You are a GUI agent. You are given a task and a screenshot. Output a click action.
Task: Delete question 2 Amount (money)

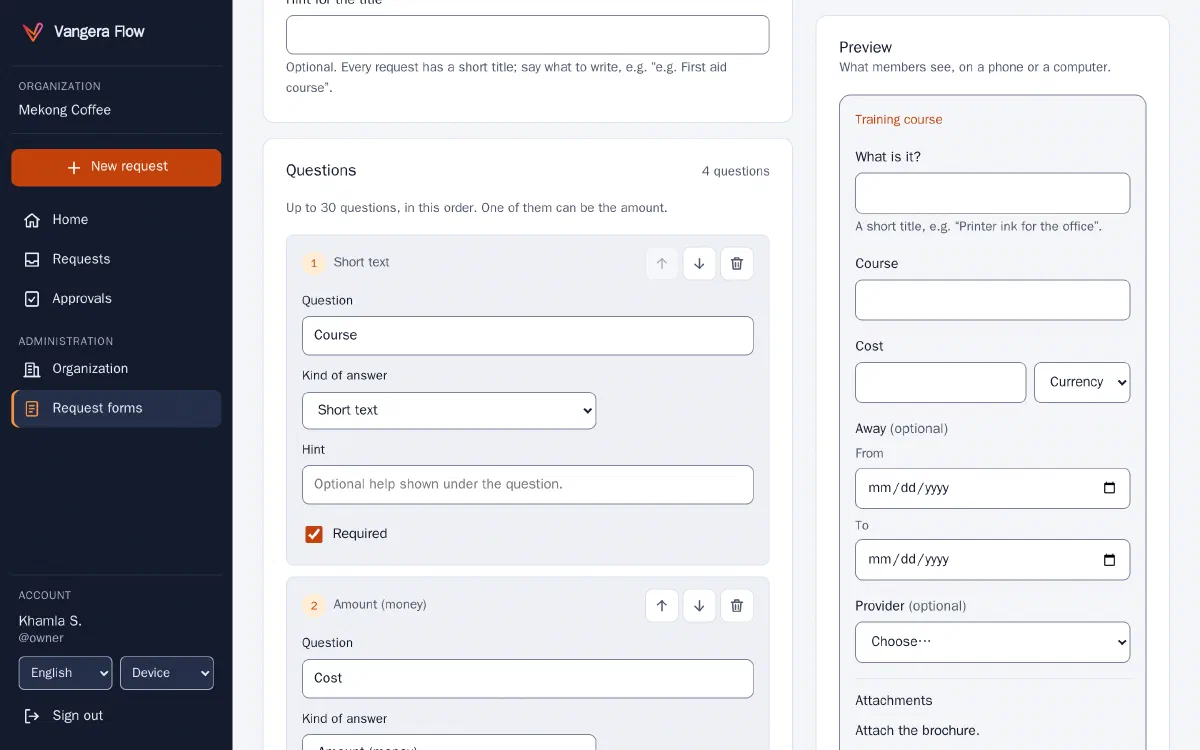pyautogui.click(x=737, y=606)
